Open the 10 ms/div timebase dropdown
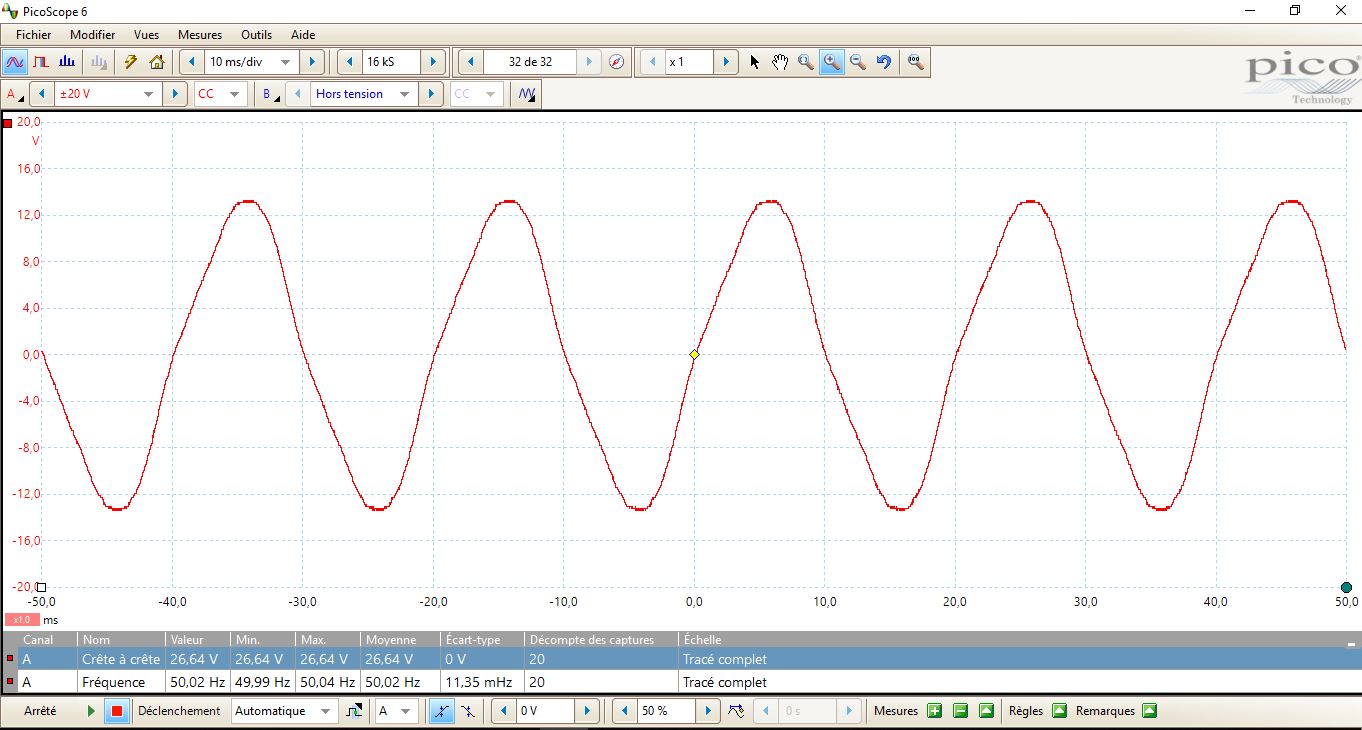The image size is (1362, 730). click(285, 62)
